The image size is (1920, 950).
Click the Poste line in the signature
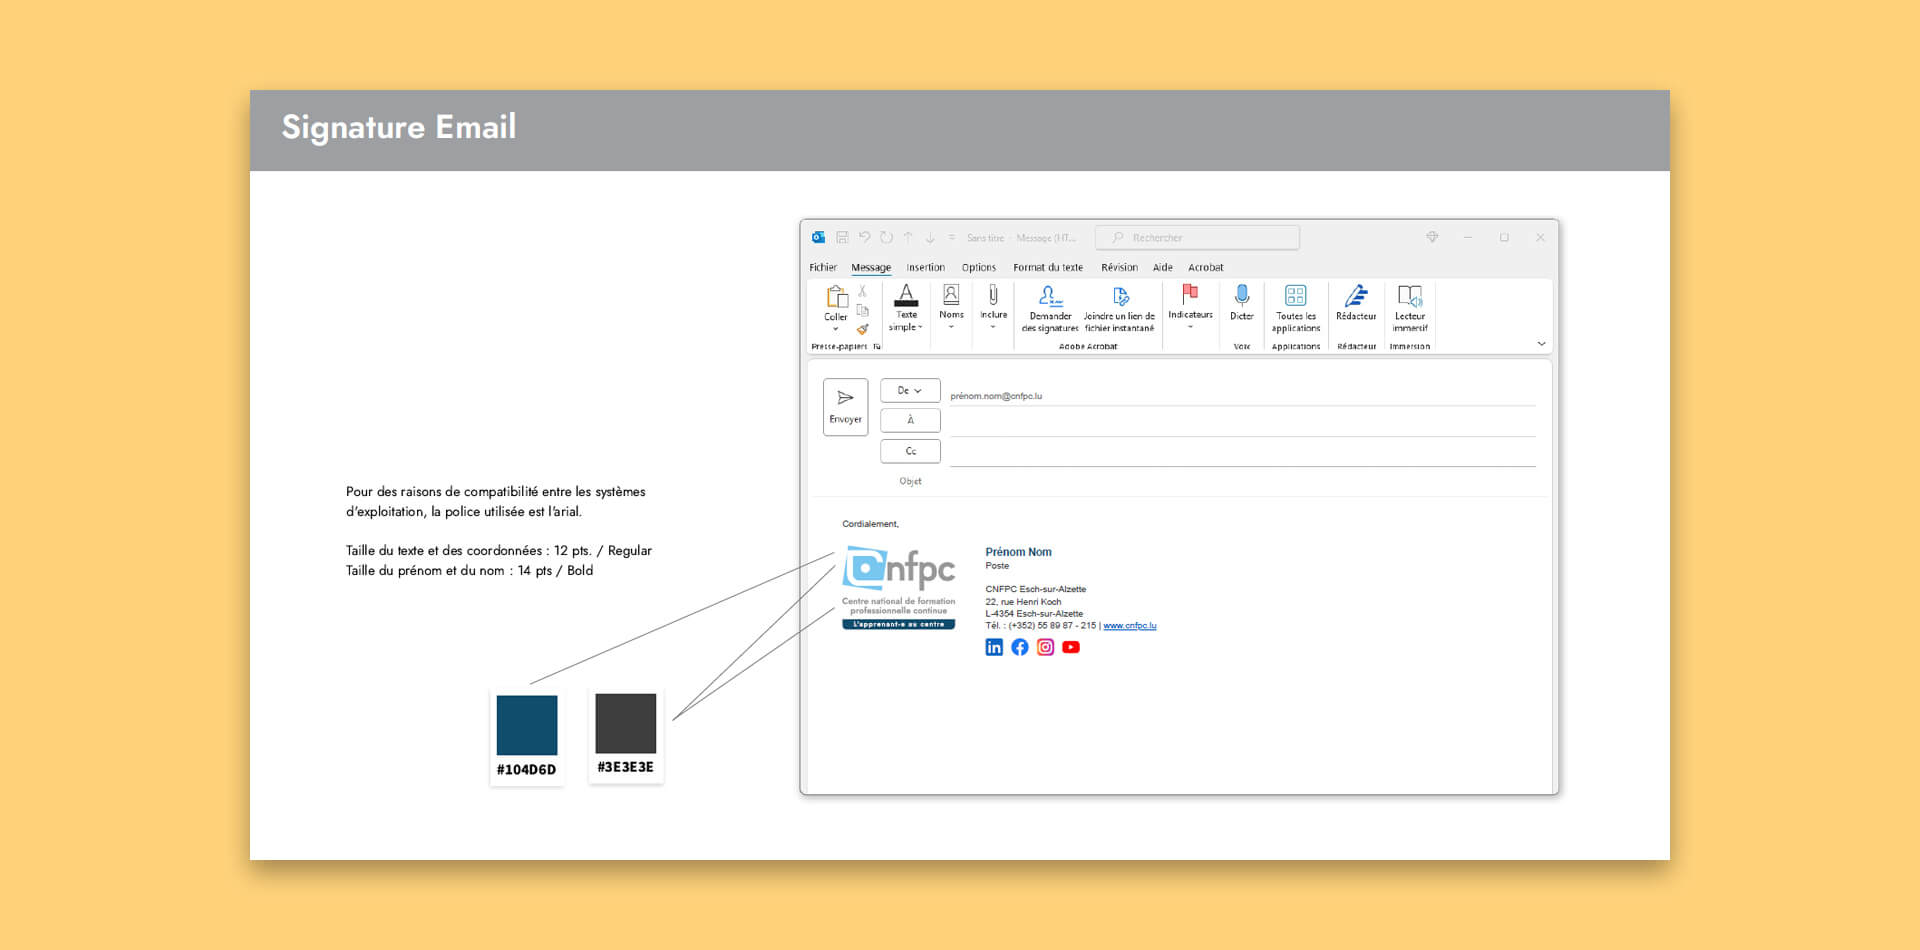(997, 566)
